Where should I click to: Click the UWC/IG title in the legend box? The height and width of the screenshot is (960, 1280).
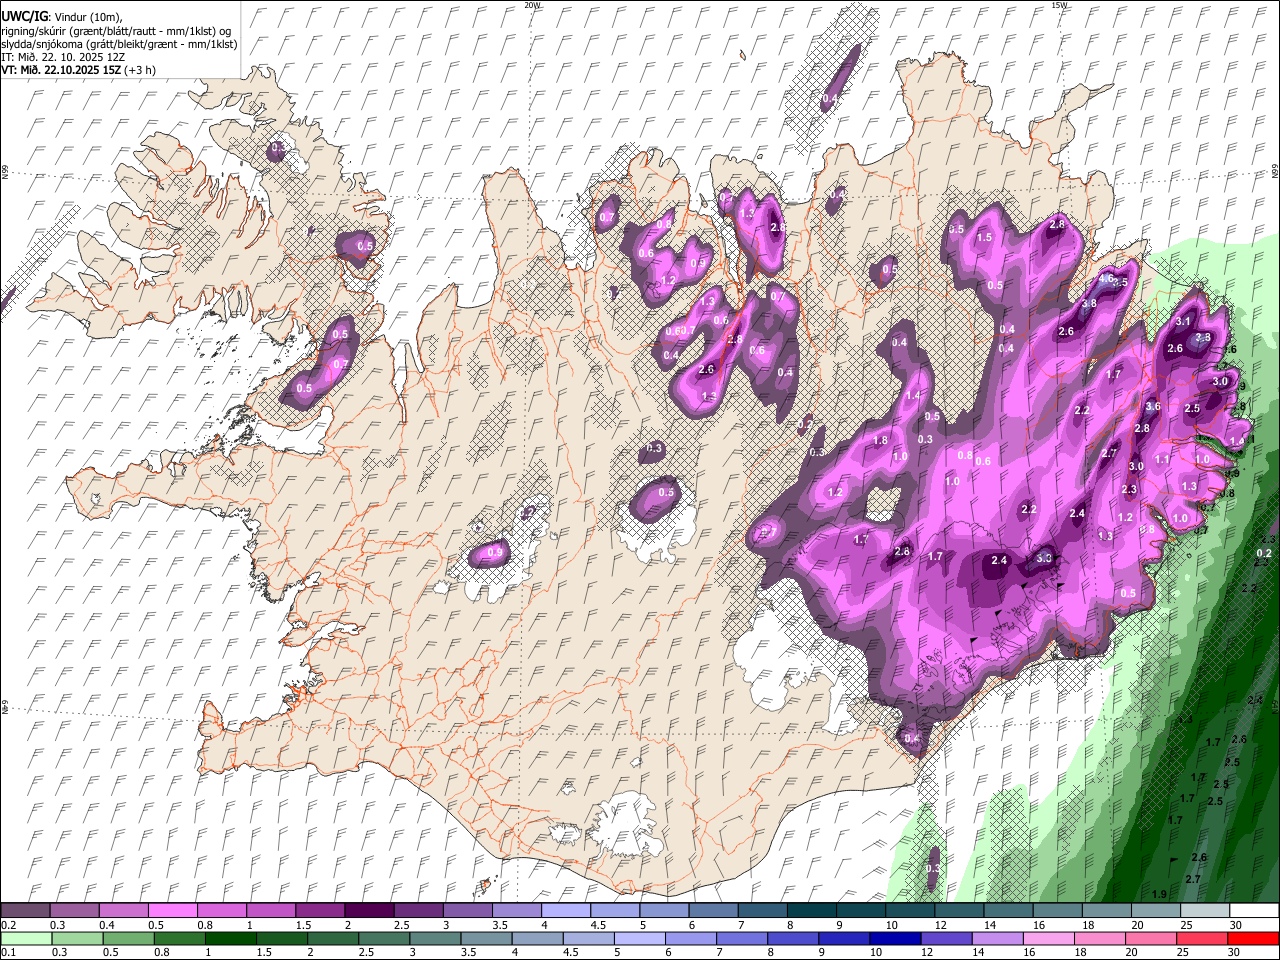pos(24,17)
